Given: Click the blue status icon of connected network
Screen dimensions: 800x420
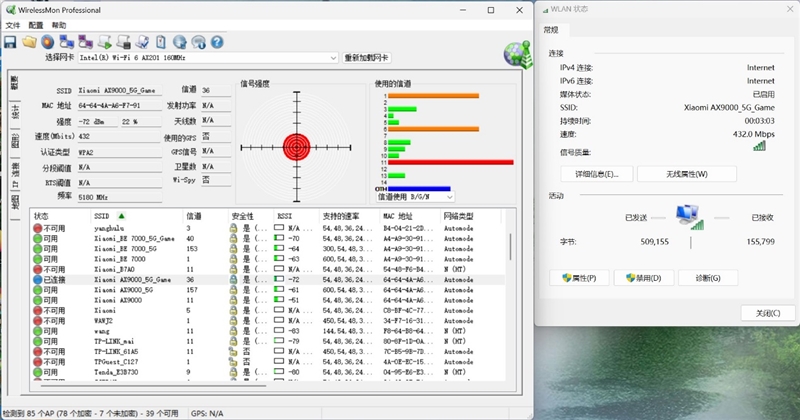Looking at the screenshot, I should [37, 280].
